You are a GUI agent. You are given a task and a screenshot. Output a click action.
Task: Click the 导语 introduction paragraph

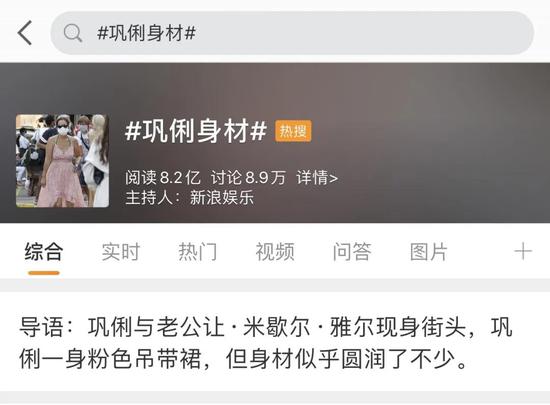click(266, 343)
